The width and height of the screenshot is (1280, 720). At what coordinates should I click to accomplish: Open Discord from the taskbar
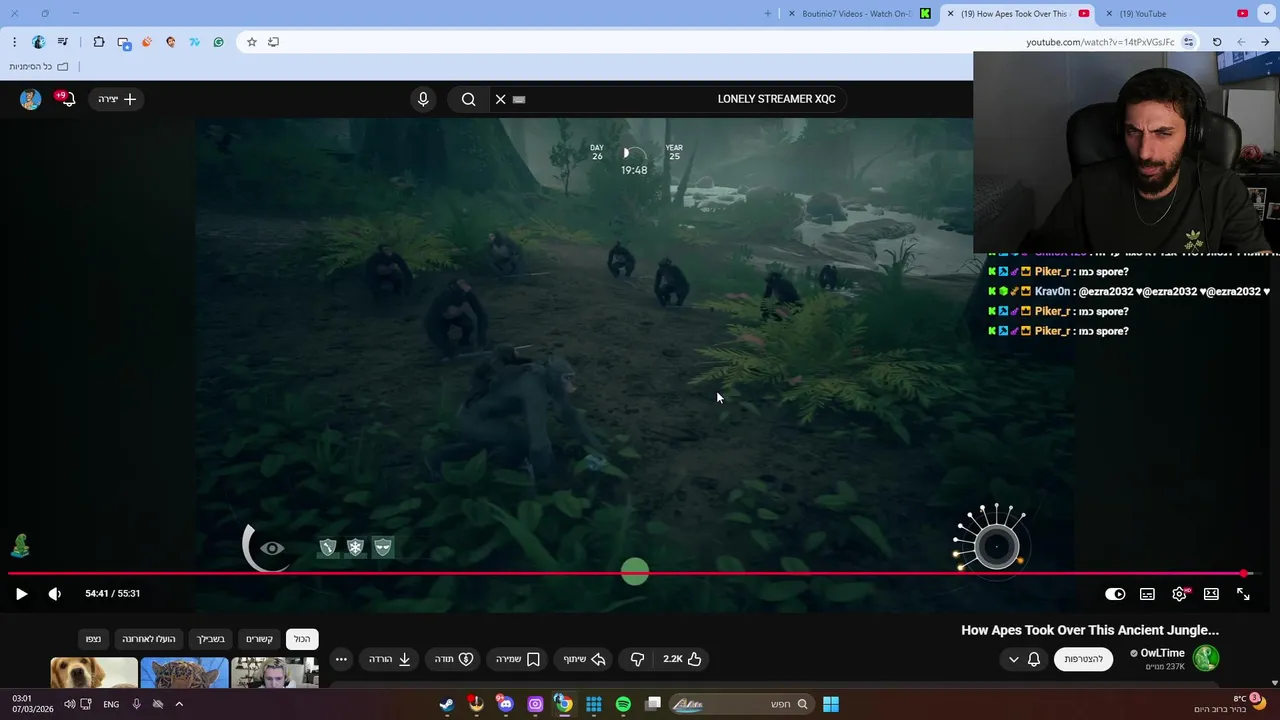pos(506,704)
